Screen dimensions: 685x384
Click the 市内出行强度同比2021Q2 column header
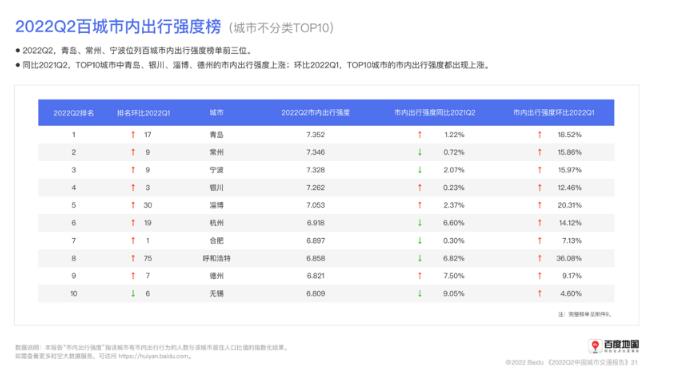pos(435,113)
